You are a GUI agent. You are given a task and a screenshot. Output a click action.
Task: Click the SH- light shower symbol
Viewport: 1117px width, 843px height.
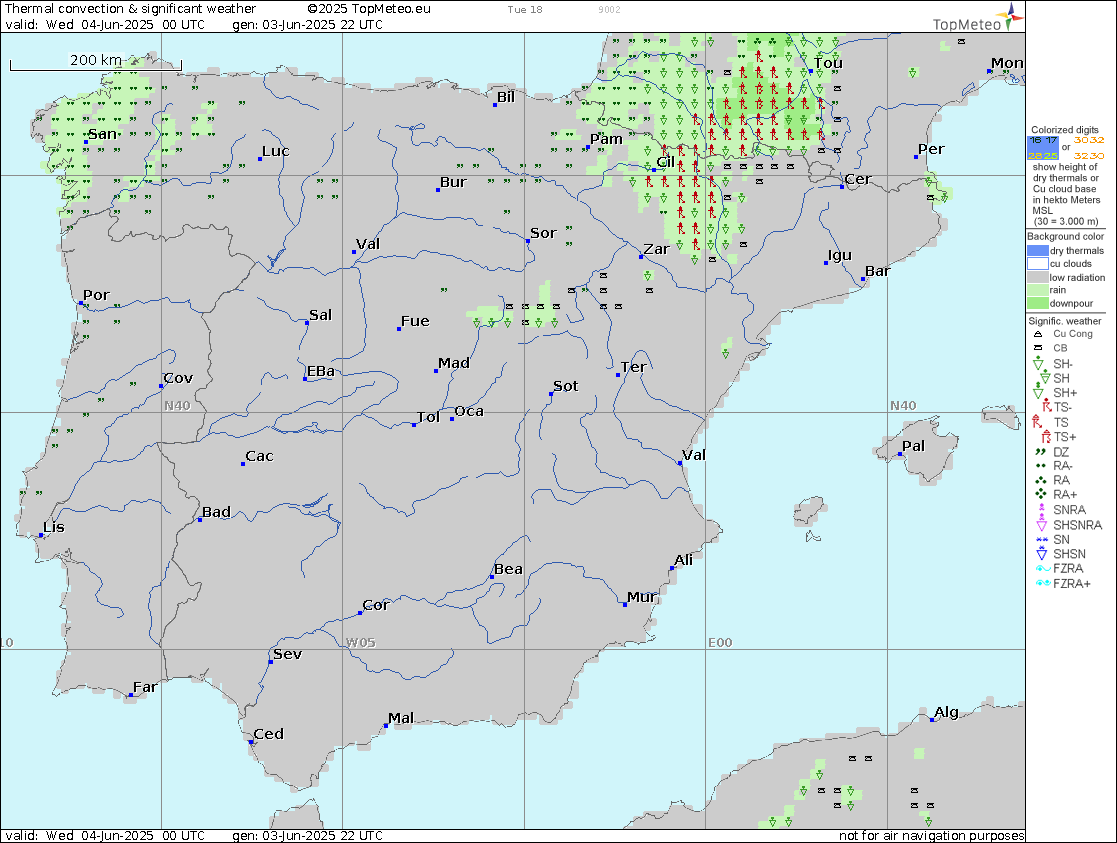click(x=1038, y=364)
